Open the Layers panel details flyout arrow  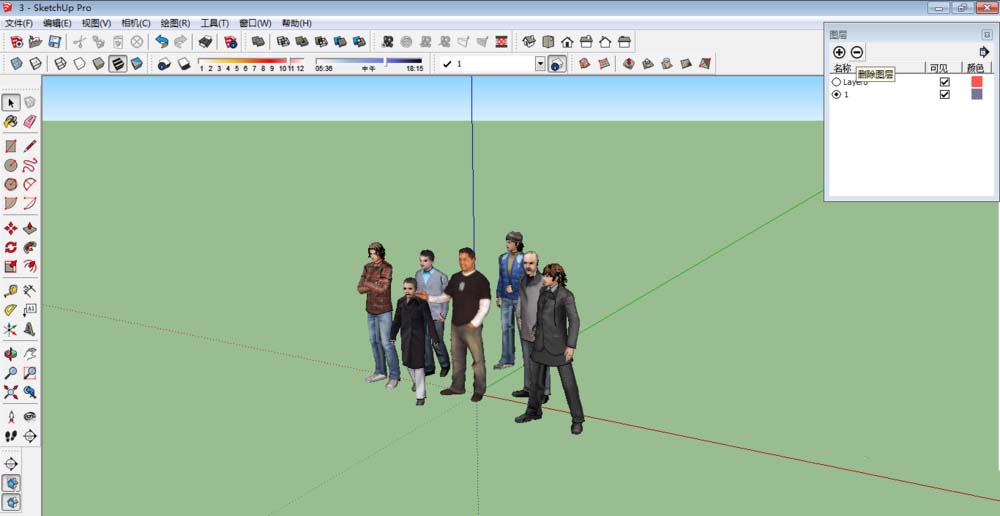click(984, 52)
